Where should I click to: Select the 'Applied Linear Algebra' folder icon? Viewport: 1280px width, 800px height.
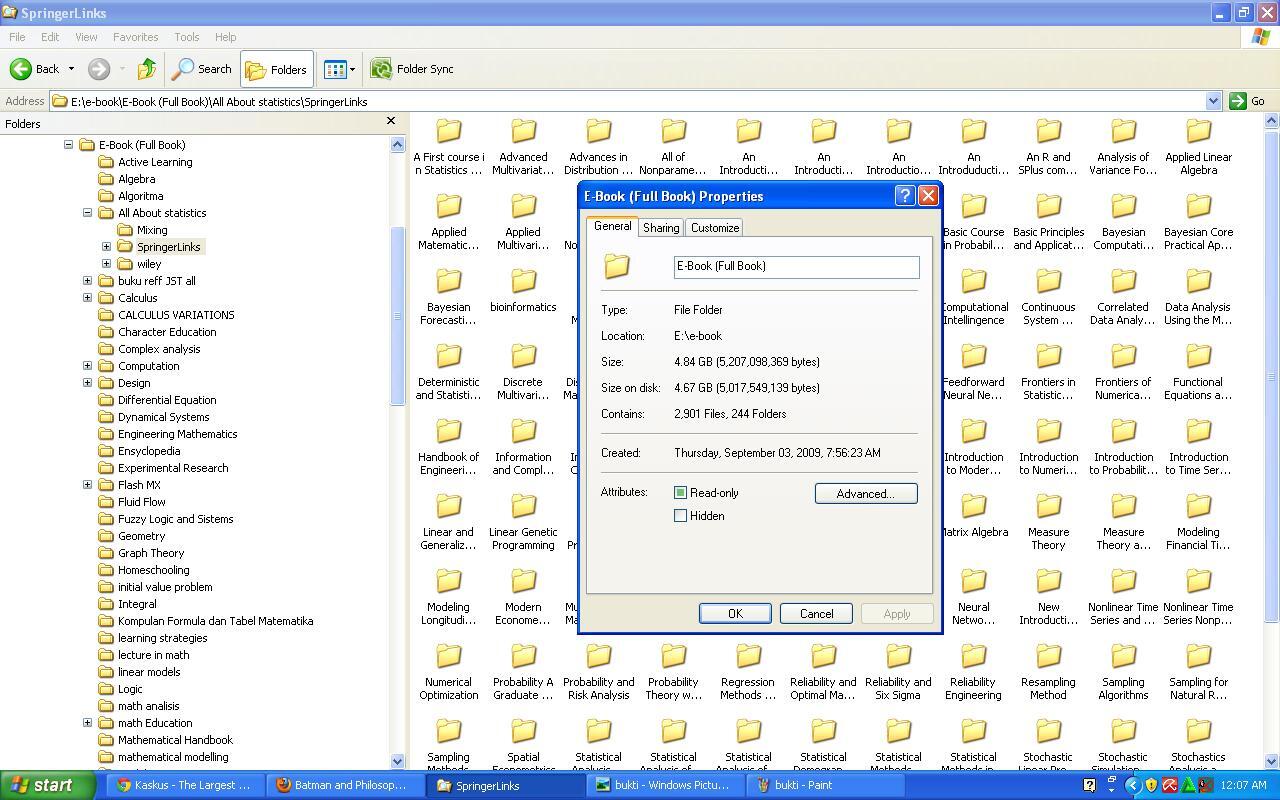(x=1198, y=132)
